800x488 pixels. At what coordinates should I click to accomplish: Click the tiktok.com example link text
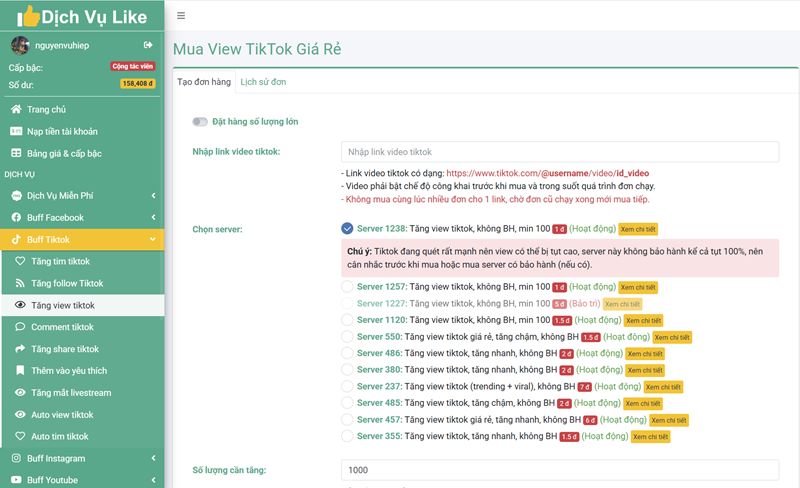tap(547, 173)
